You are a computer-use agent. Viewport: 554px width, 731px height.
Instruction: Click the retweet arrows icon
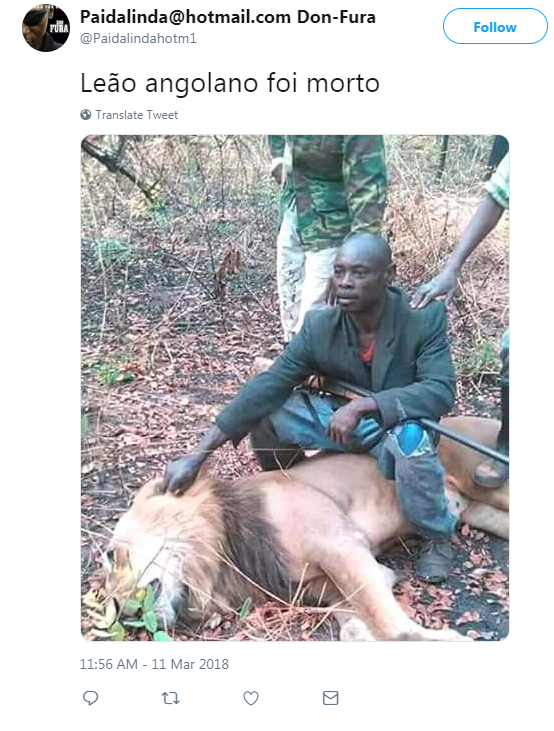[170, 698]
